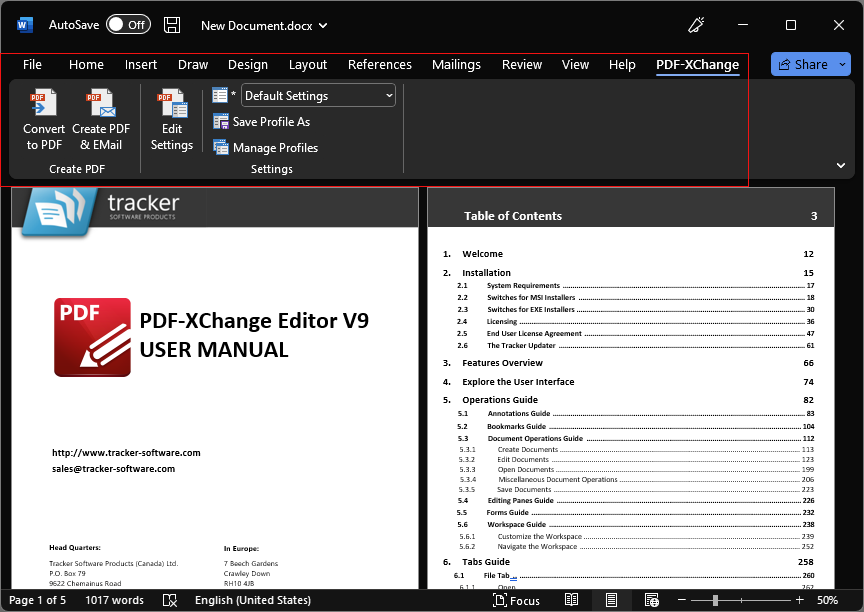Select the Layout tab

(308, 64)
